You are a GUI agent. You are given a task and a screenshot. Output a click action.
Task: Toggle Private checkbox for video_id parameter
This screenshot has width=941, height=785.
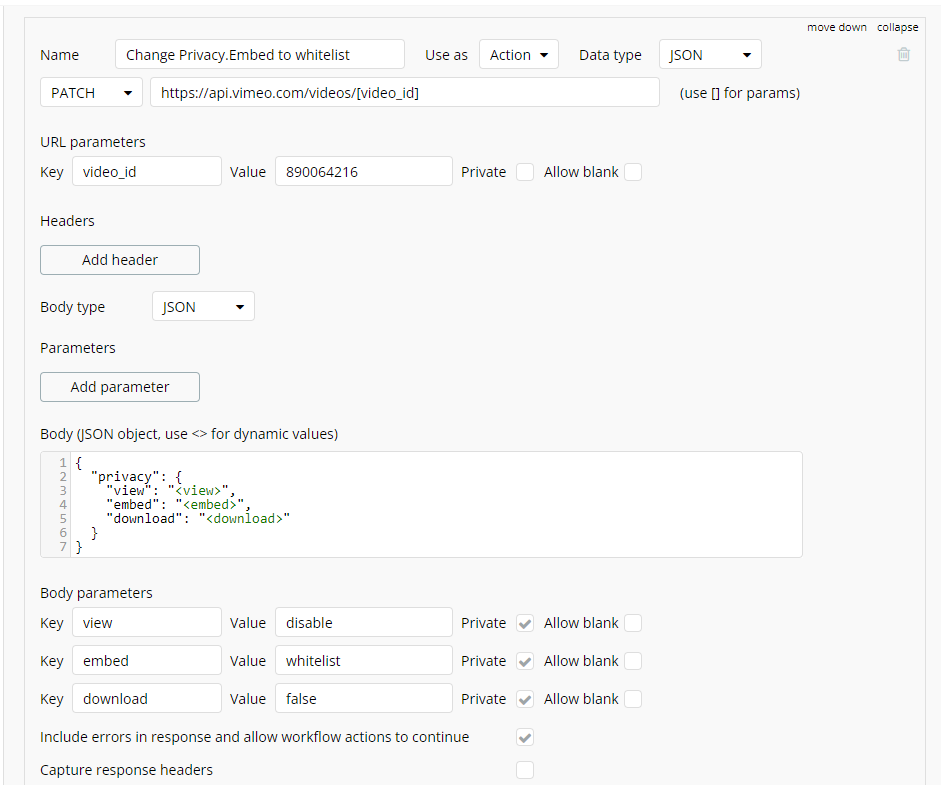click(525, 172)
